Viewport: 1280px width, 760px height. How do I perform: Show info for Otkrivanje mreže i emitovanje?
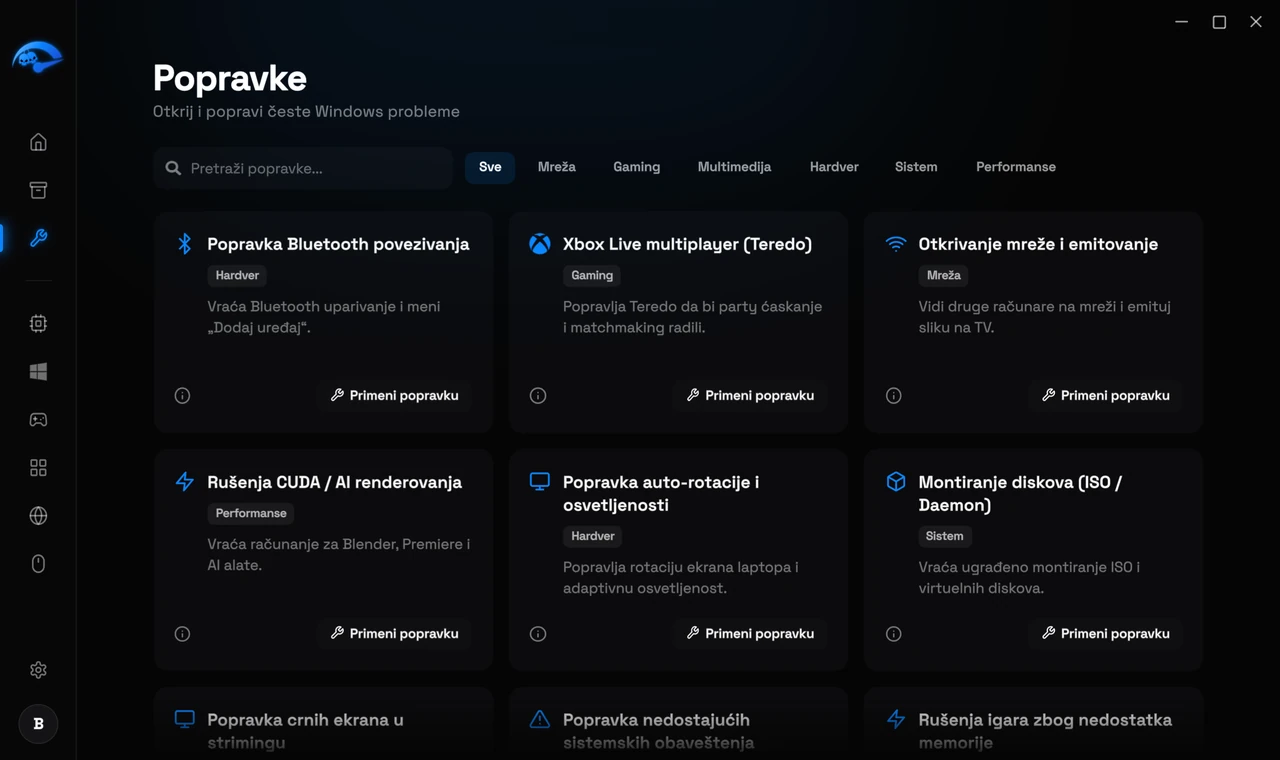pyautogui.click(x=893, y=395)
